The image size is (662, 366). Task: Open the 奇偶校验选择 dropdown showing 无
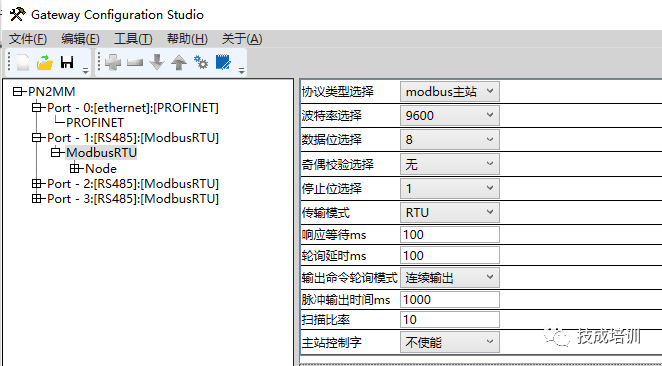[x=450, y=164]
